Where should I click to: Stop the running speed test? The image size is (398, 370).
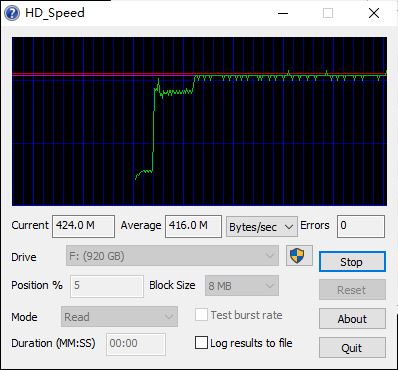[352, 262]
